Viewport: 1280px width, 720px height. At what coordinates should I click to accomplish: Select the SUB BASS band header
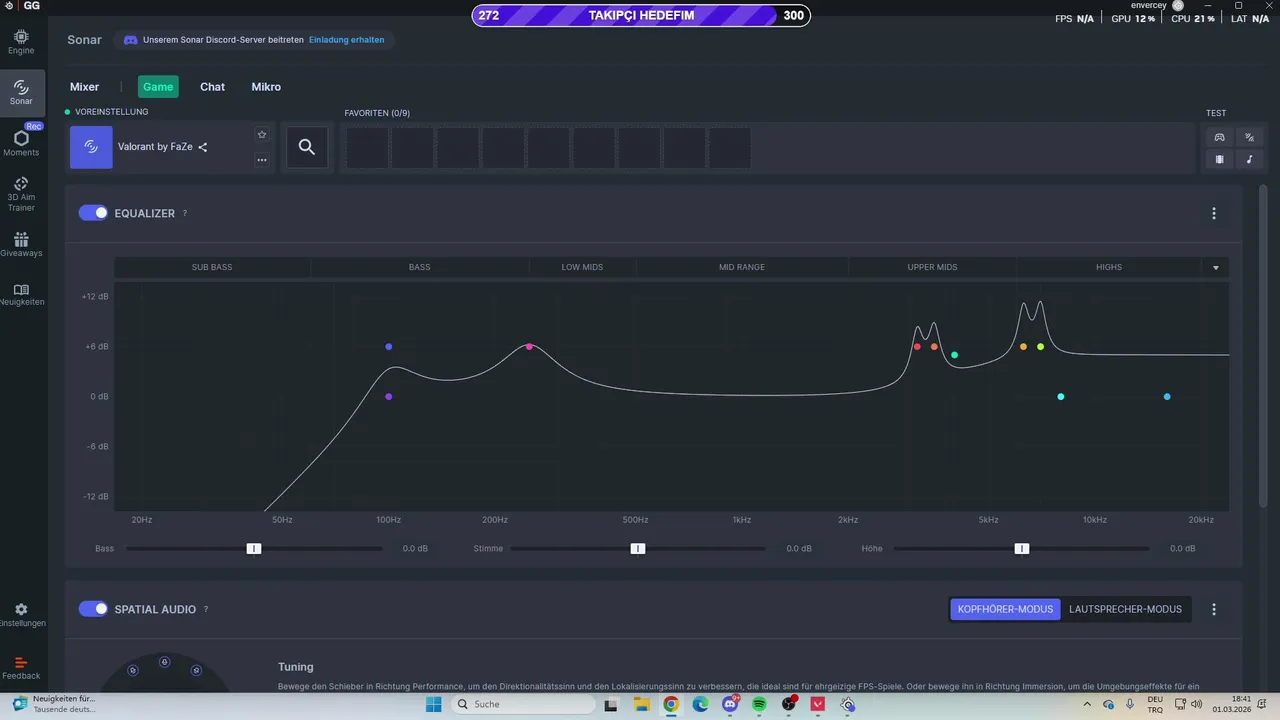(212, 267)
